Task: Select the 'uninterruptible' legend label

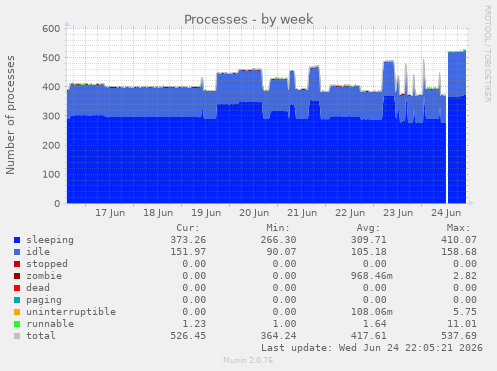Action: [71, 312]
